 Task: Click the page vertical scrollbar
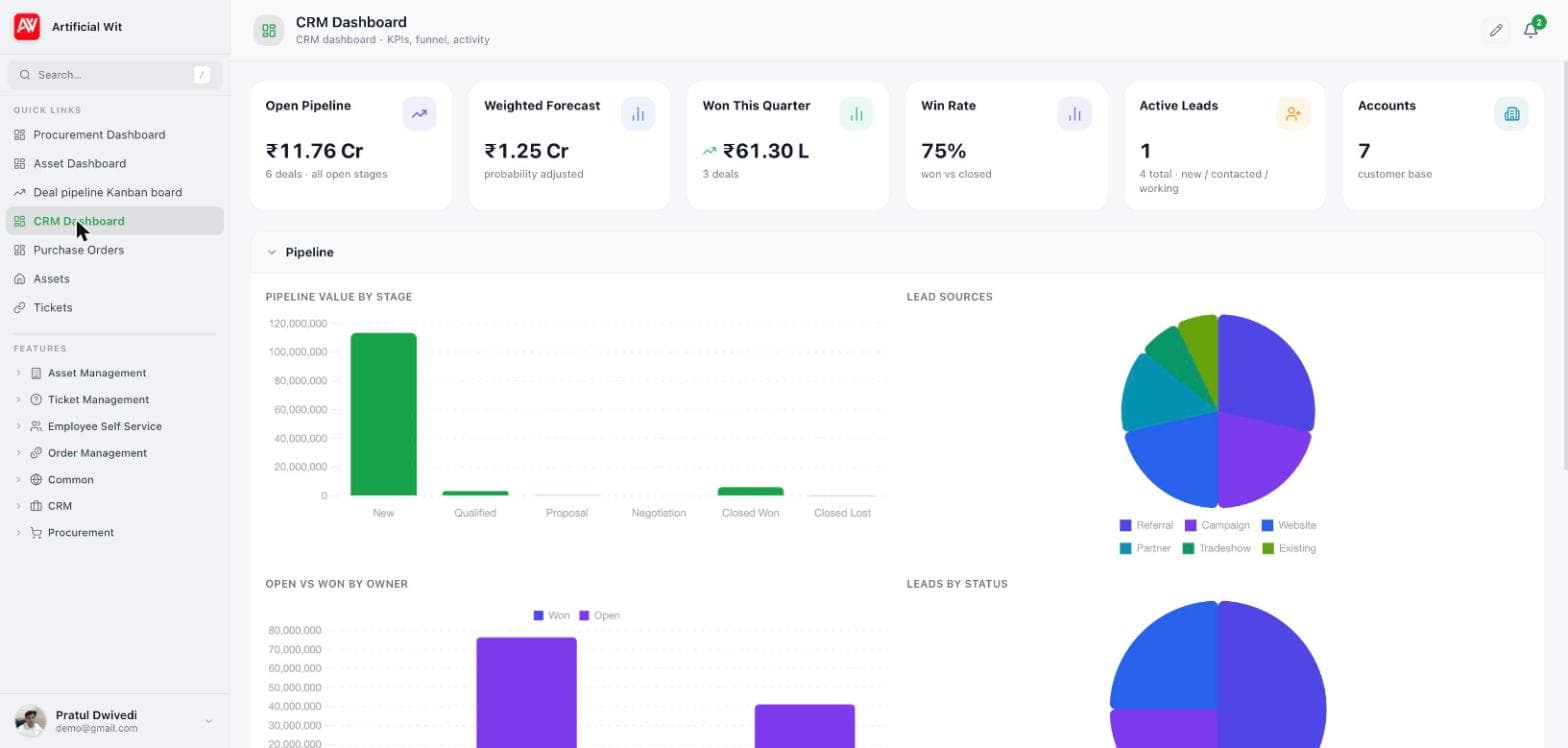tap(1563, 265)
